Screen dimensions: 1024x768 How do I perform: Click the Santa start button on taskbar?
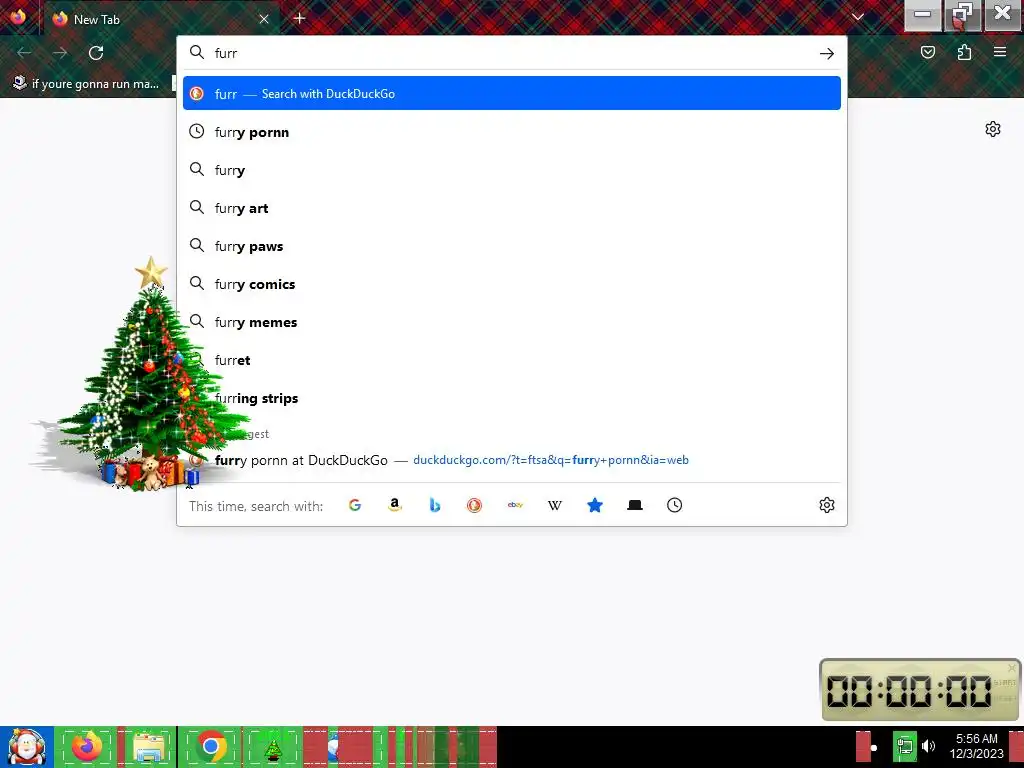click(27, 747)
